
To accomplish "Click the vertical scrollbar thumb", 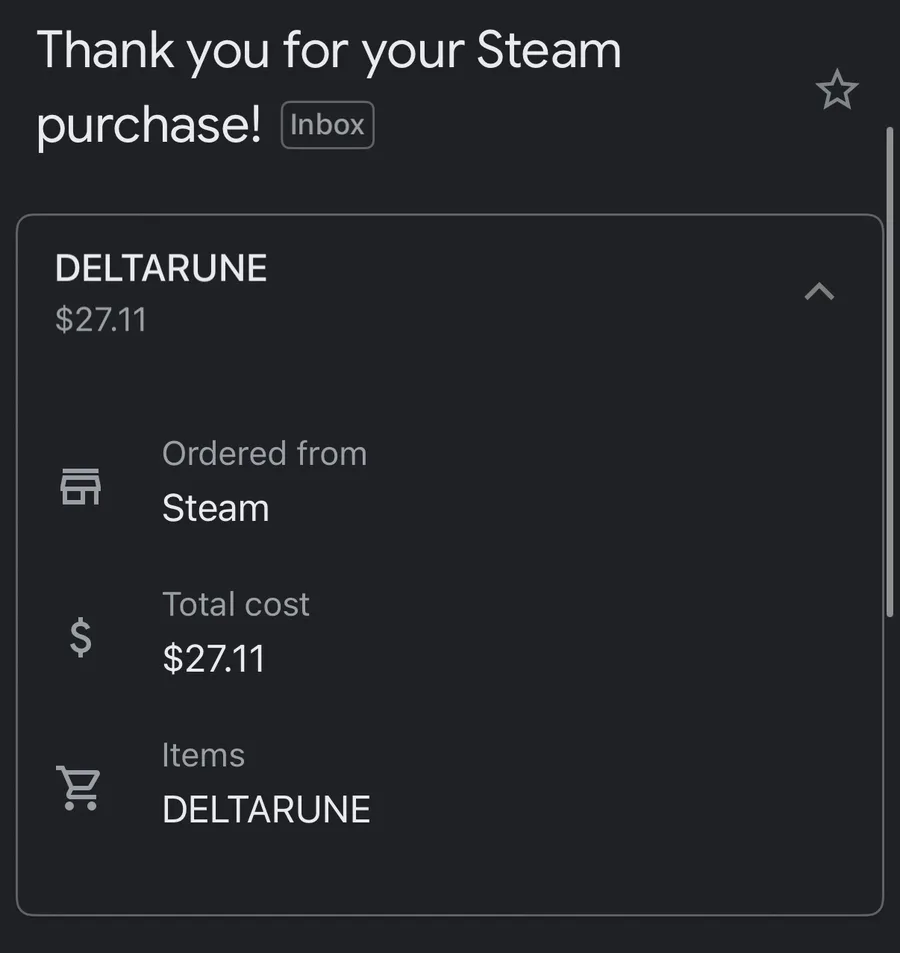I will pos(889,370).
